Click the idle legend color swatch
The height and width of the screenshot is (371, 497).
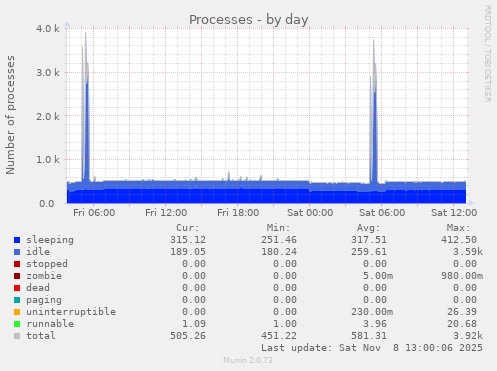point(17,252)
